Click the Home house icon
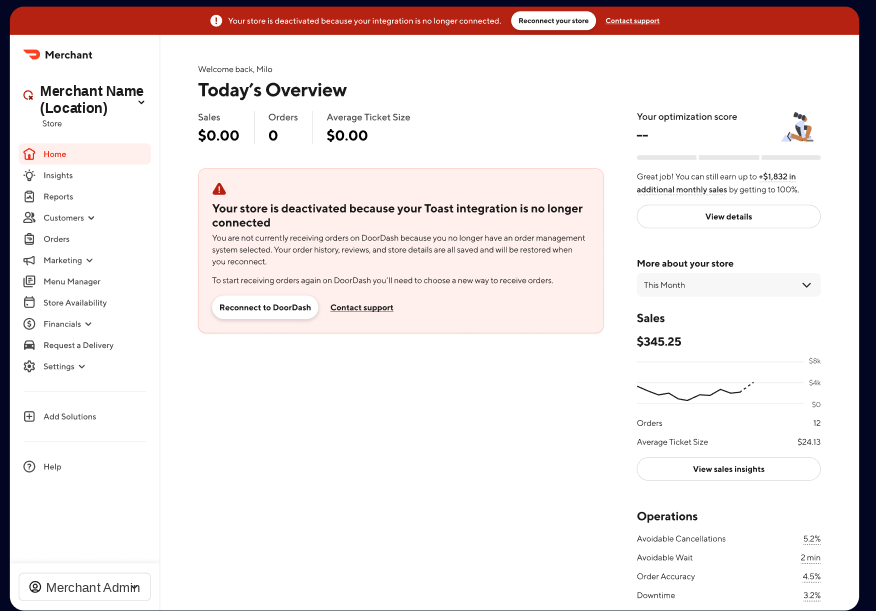876x611 pixels. pyautogui.click(x=30, y=154)
